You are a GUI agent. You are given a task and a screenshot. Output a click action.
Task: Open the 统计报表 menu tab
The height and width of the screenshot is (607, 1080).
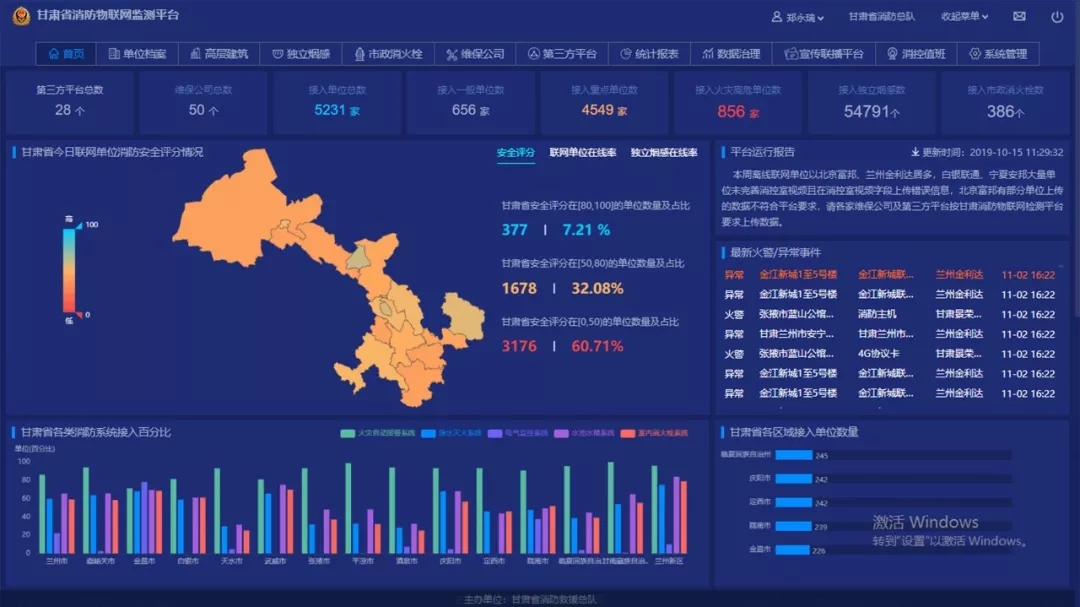click(x=649, y=54)
